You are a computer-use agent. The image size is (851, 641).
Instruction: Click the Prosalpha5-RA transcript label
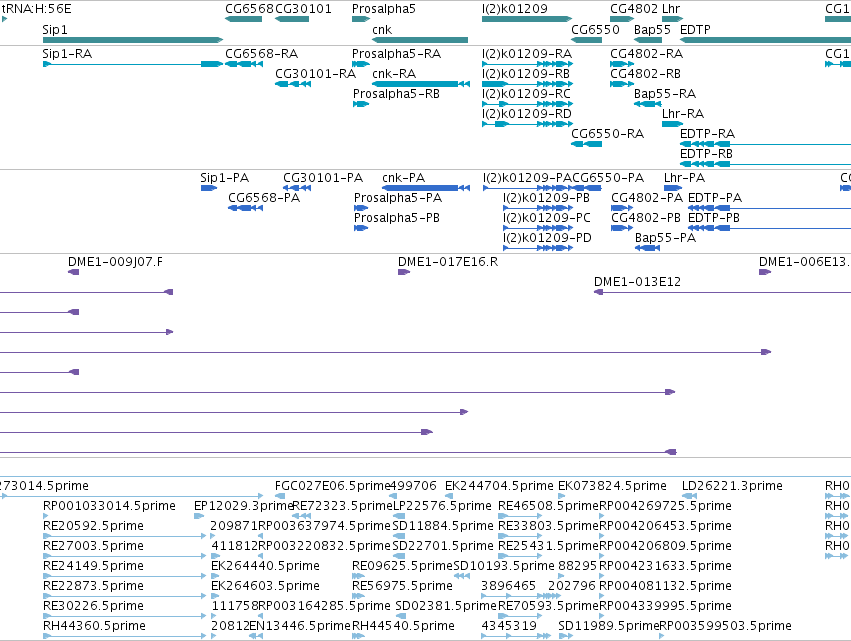[396, 54]
